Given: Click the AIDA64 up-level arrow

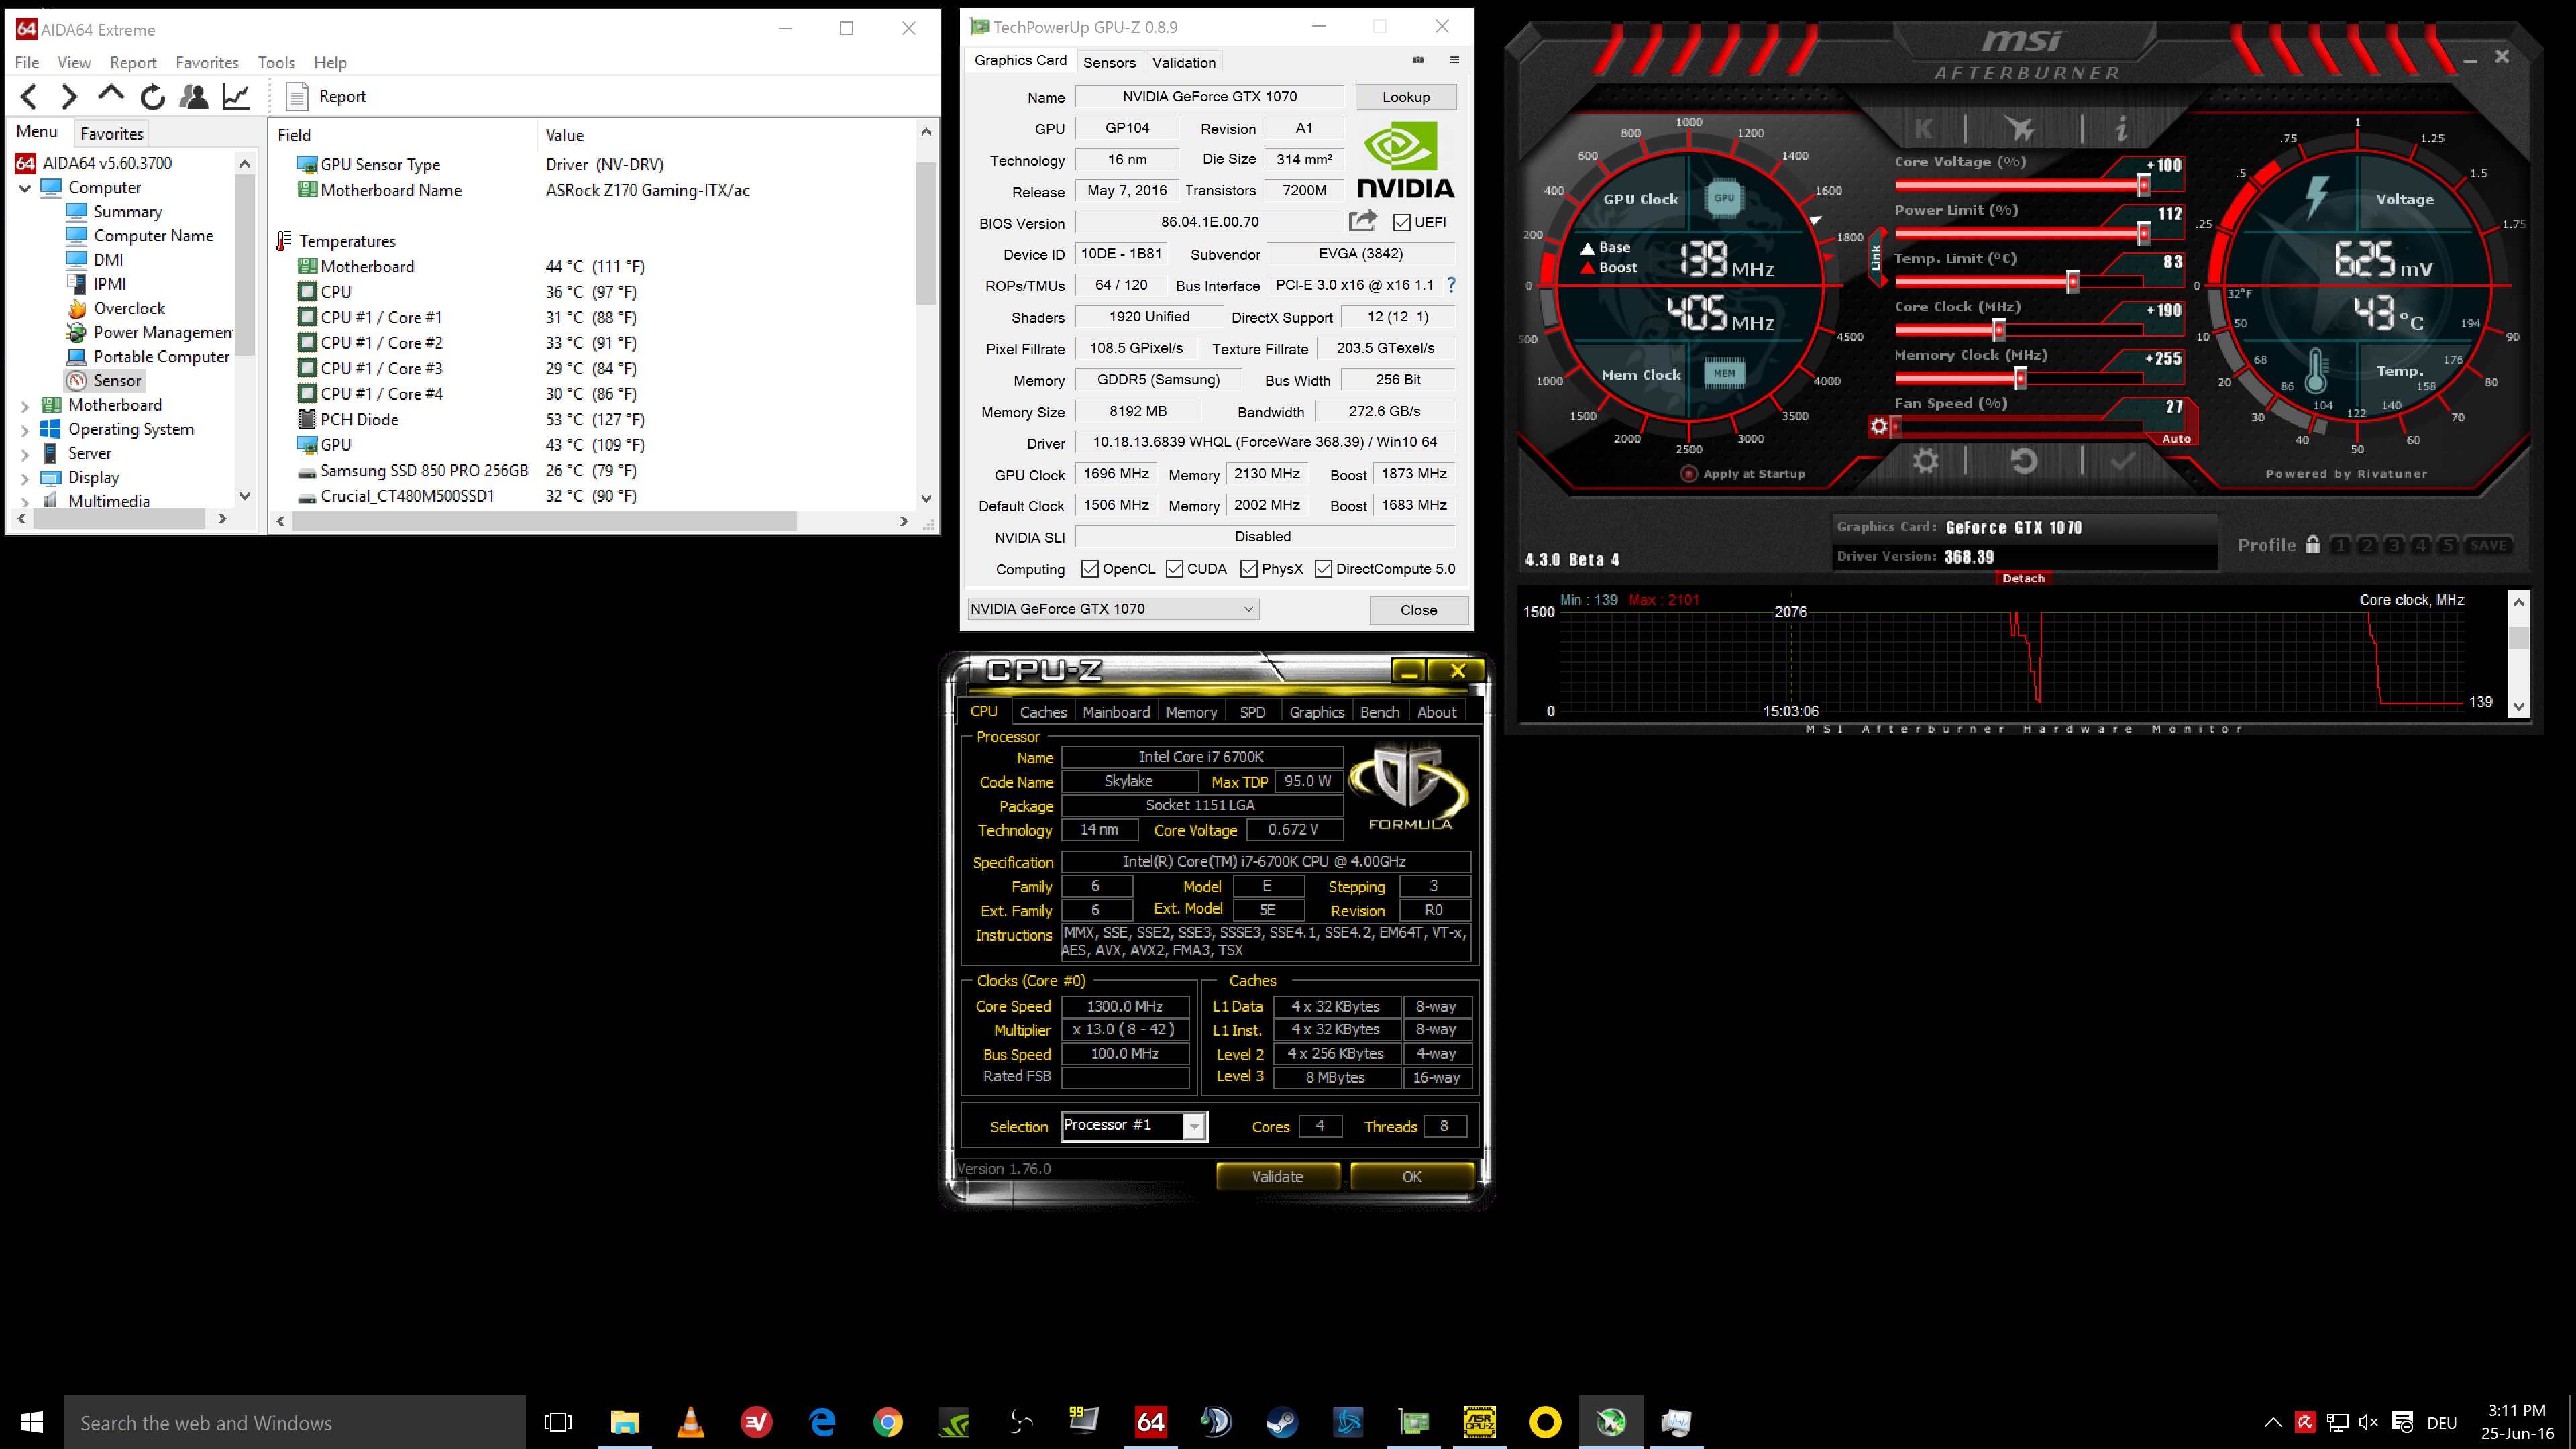Looking at the screenshot, I should 111,94.
